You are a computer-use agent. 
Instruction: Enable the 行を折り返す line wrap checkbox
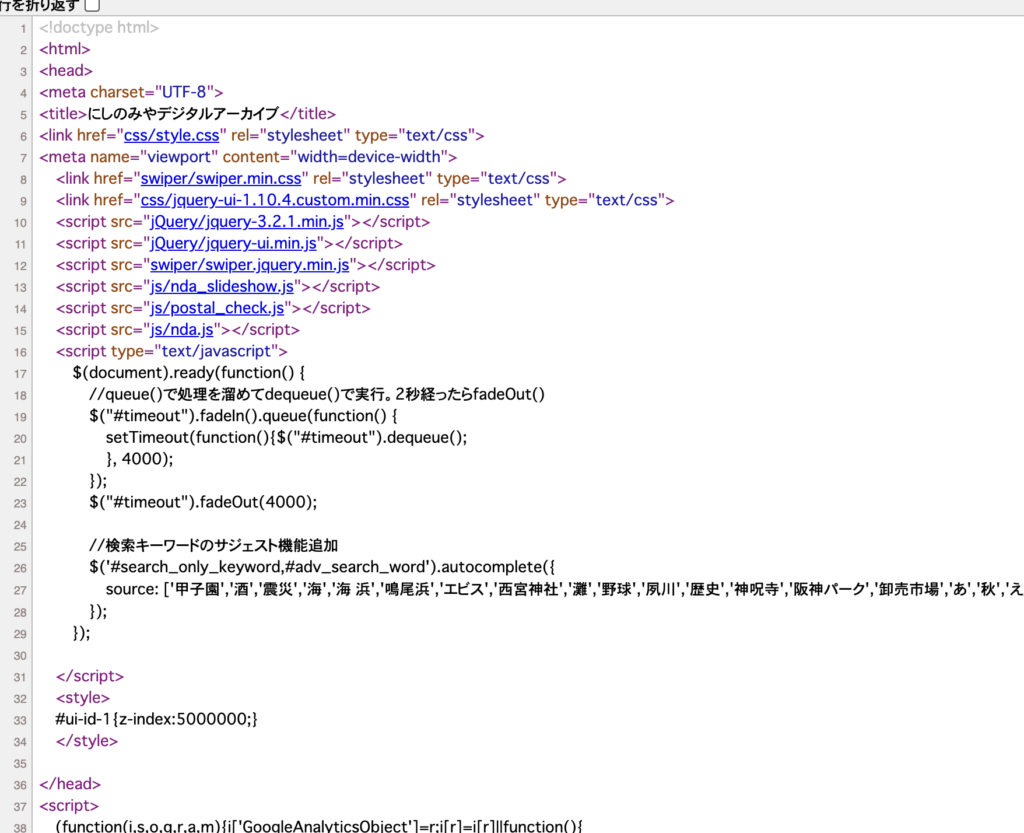click(92, 5)
